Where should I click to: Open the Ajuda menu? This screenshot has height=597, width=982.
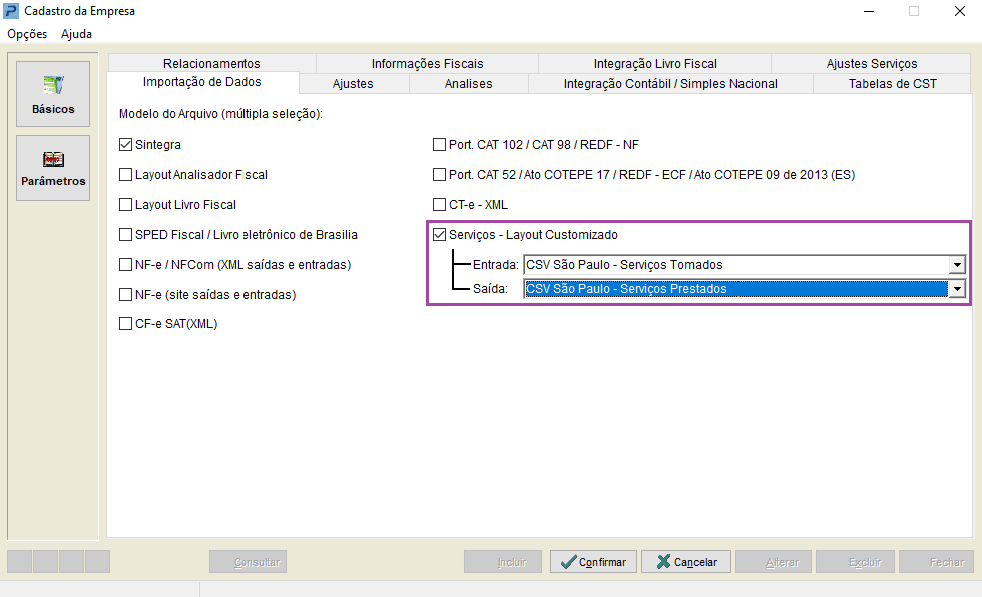pos(76,34)
